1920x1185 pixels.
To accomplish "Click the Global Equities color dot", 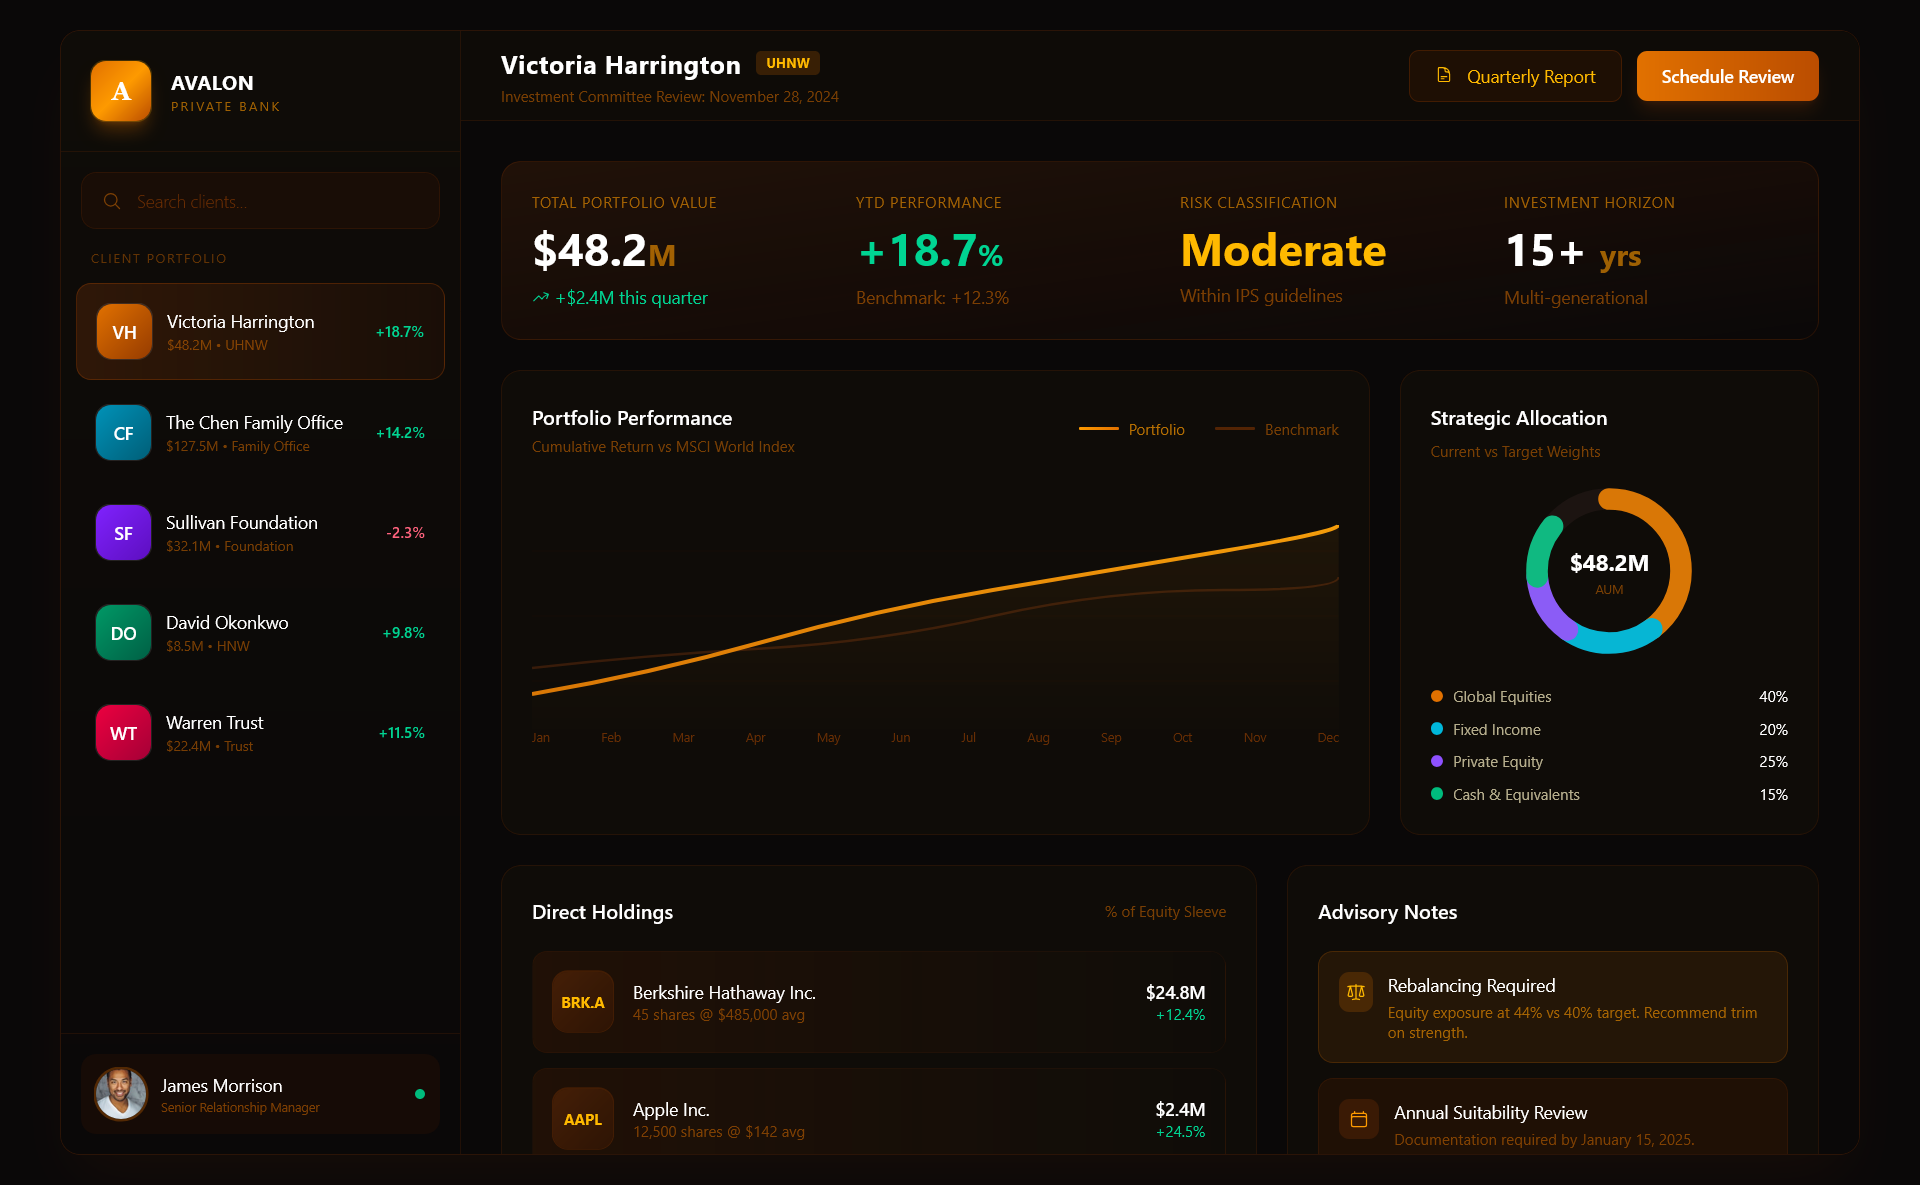I will pos(1437,696).
